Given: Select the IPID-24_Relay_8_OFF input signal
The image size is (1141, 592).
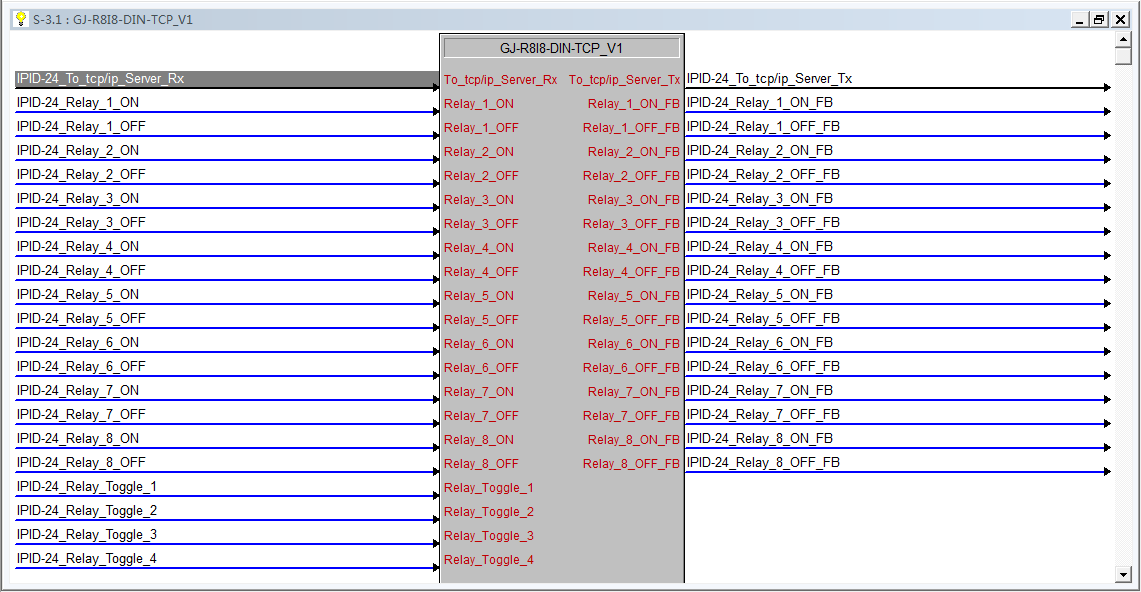Looking at the screenshot, I should click(x=226, y=463).
